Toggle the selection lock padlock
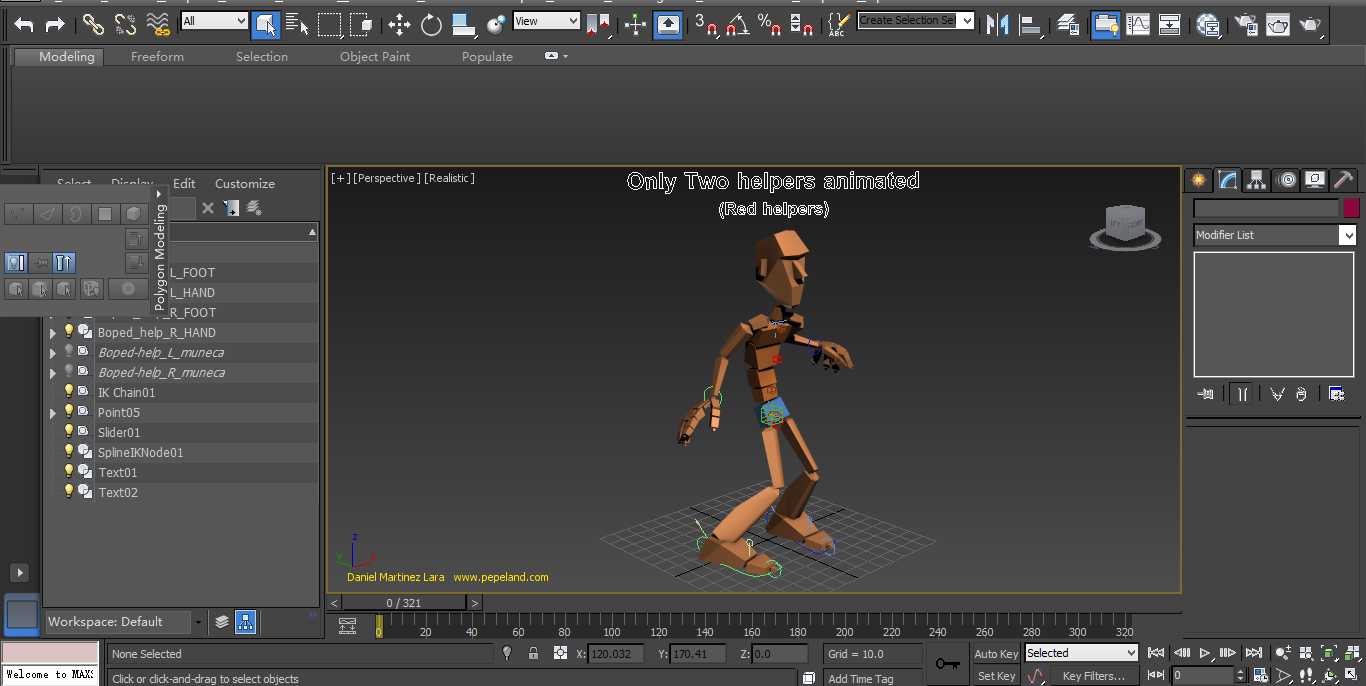This screenshot has width=1366, height=686. [x=533, y=653]
